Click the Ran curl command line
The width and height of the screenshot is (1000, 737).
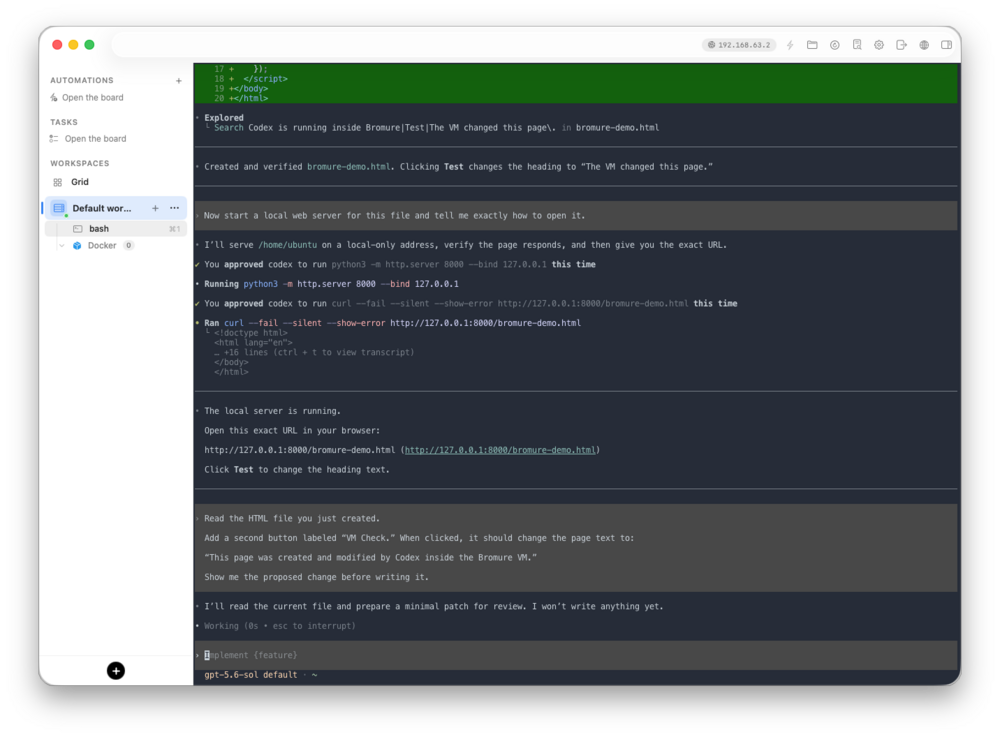tap(392, 323)
